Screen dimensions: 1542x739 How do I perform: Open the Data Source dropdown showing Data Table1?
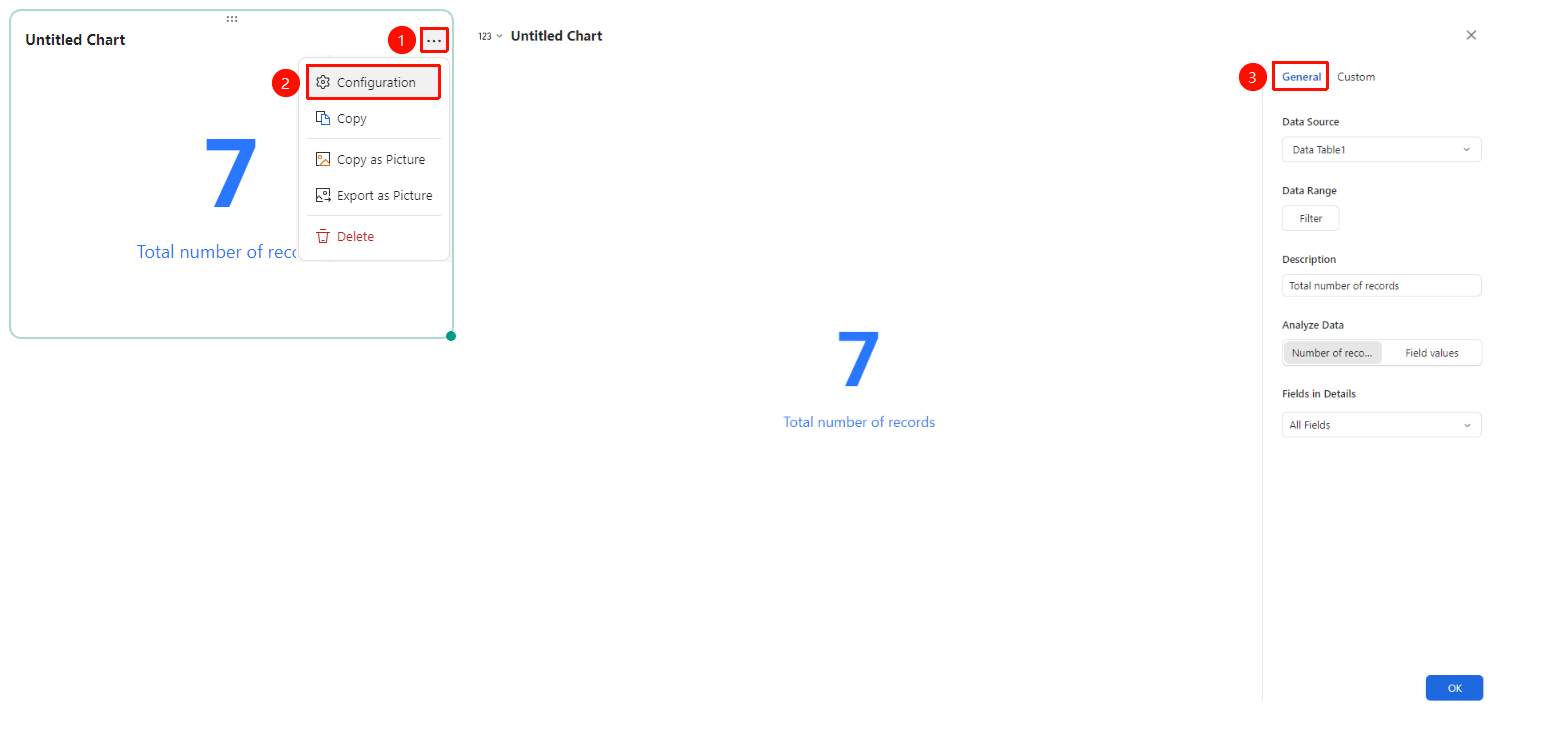[1381, 150]
